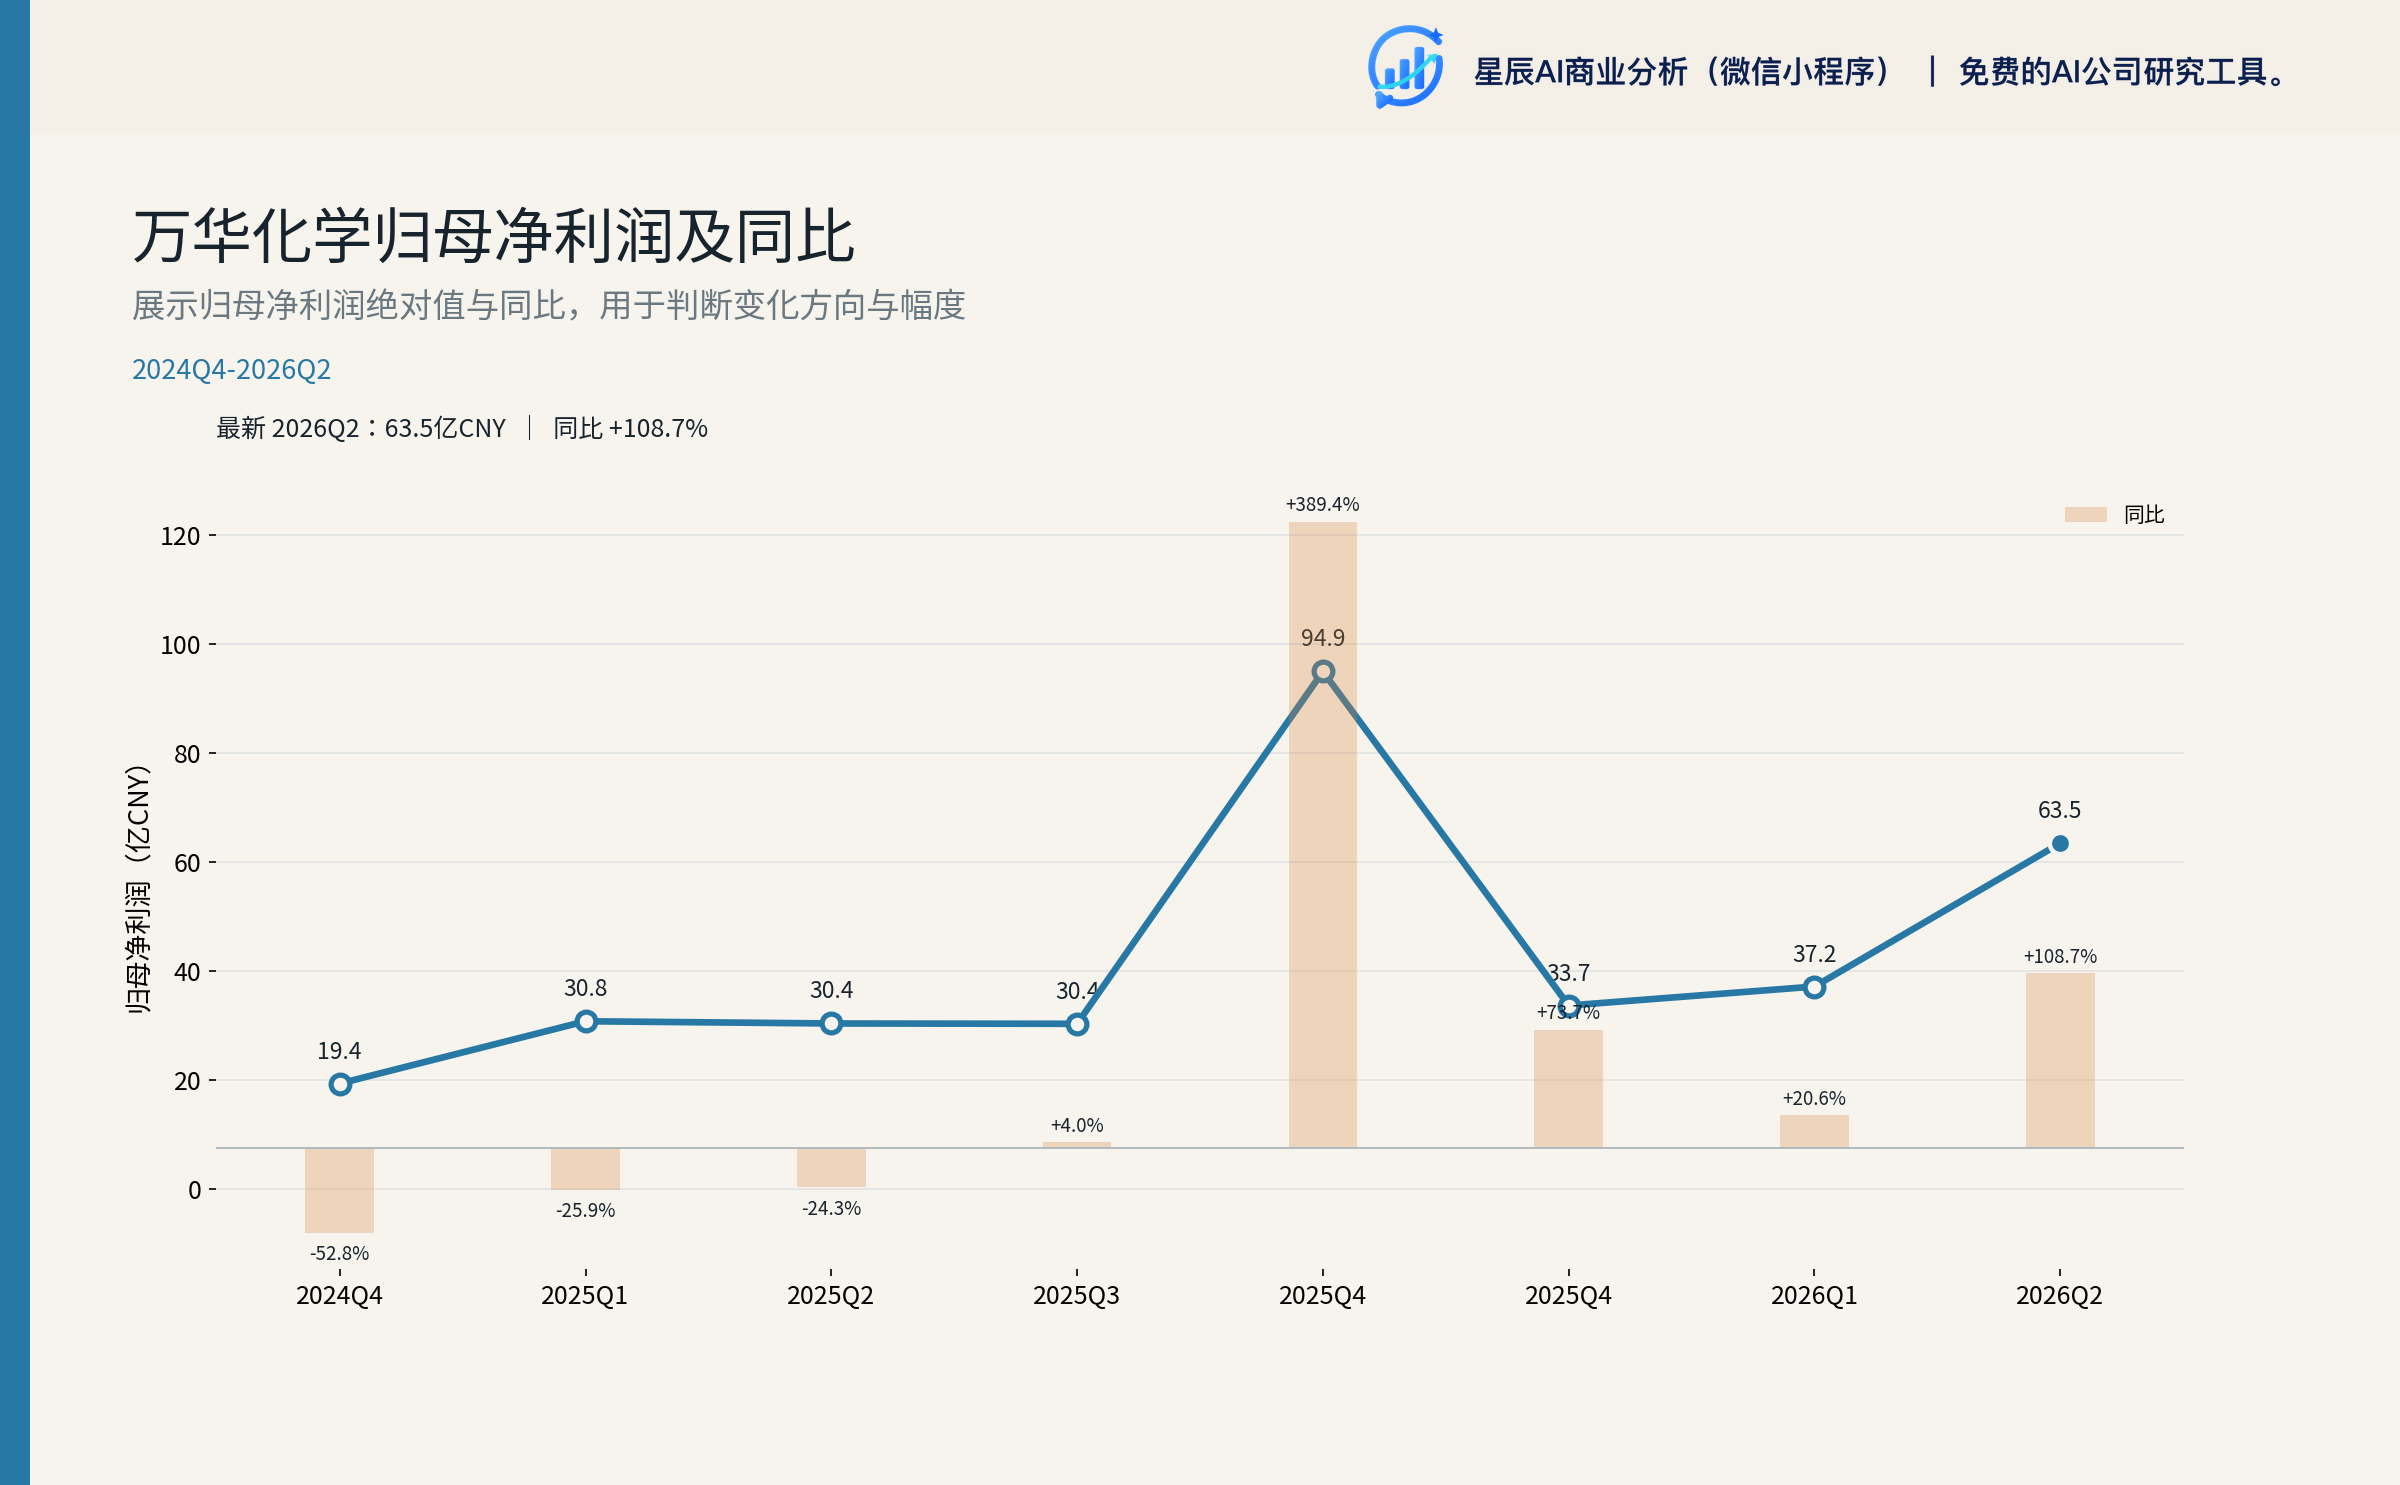Click the 2026Q1 line data point
The width and height of the screenshot is (2400, 1485).
pyautogui.click(x=1814, y=987)
